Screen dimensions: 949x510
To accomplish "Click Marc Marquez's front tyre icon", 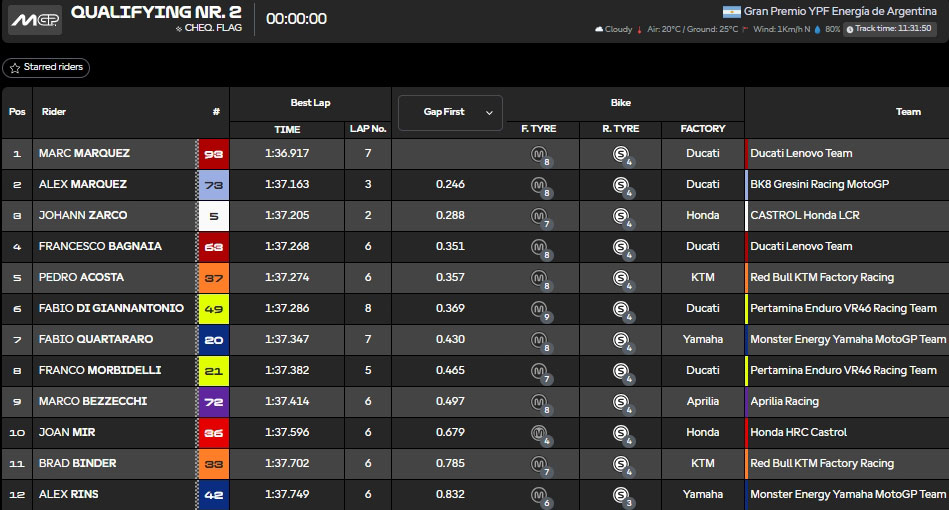I will pos(540,154).
